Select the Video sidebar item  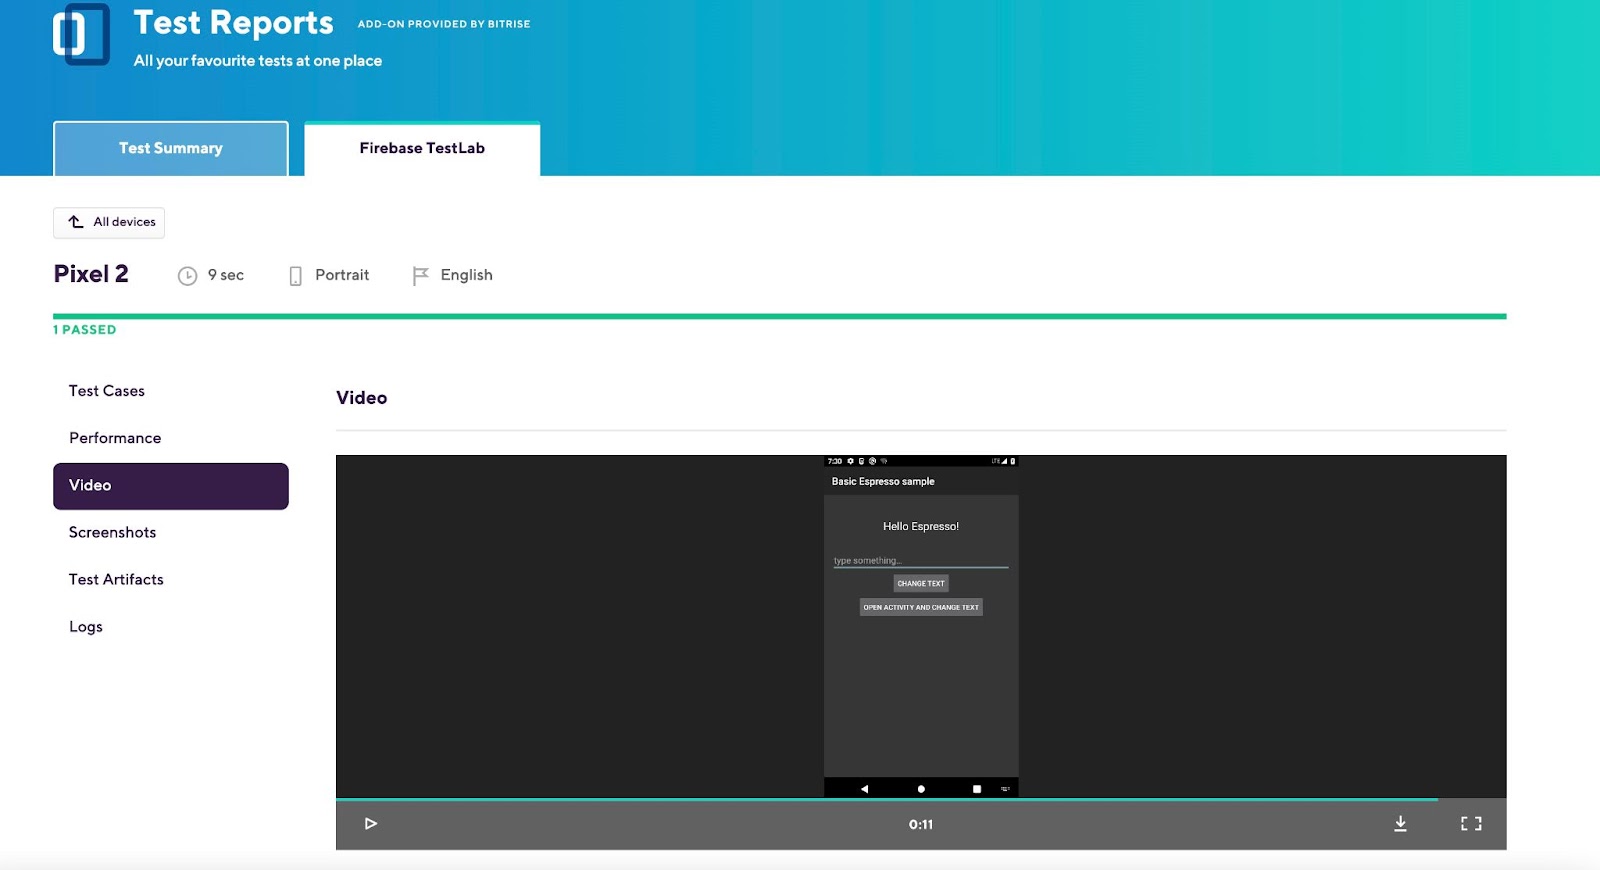(171, 486)
